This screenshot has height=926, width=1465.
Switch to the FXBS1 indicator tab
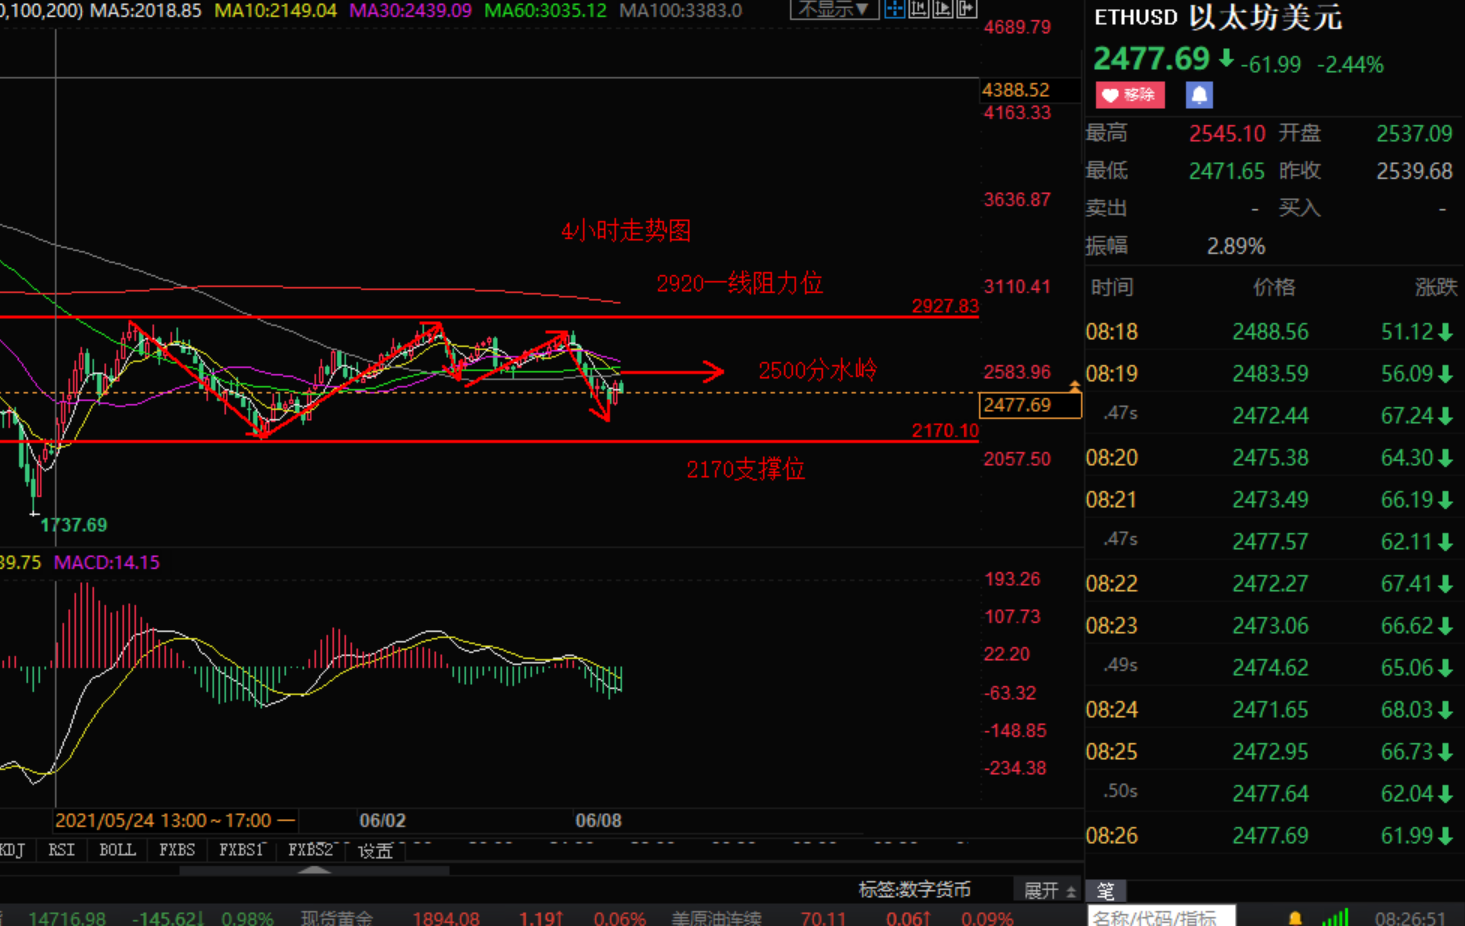click(x=241, y=850)
